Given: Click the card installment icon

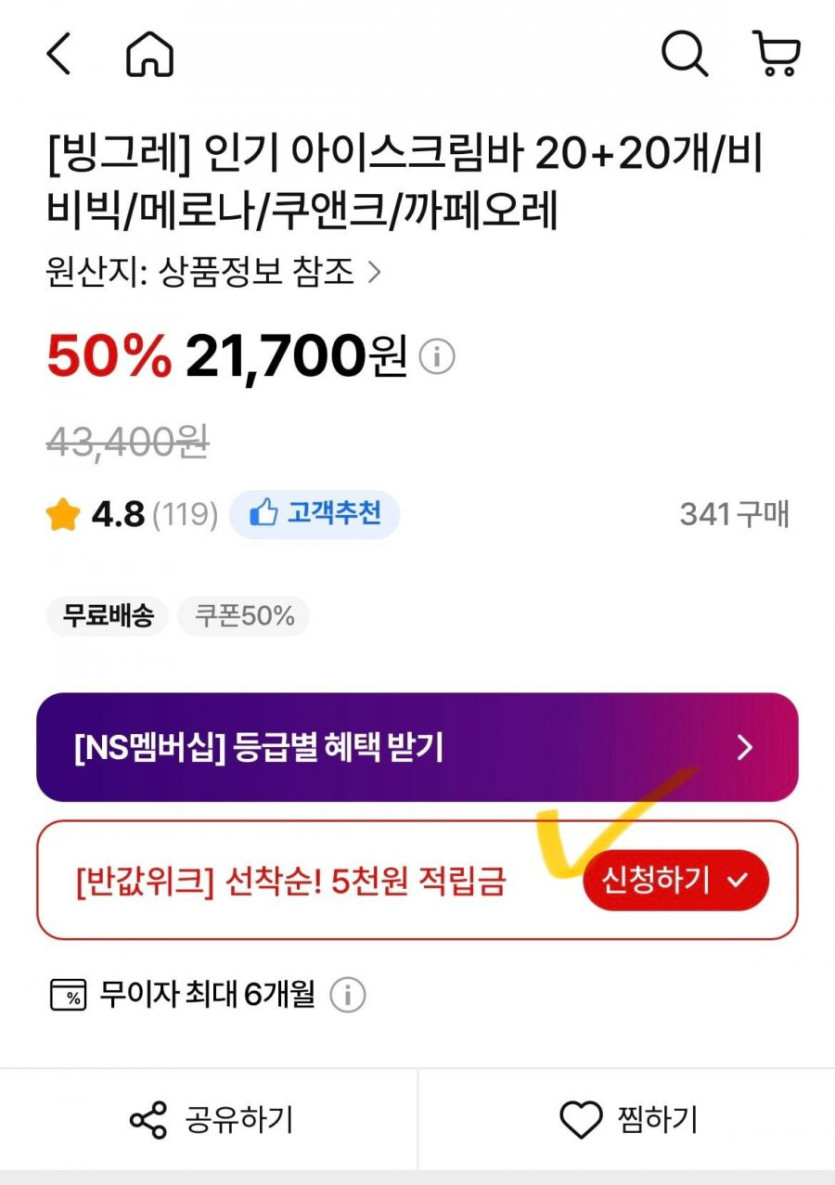Looking at the screenshot, I should coord(68,995).
